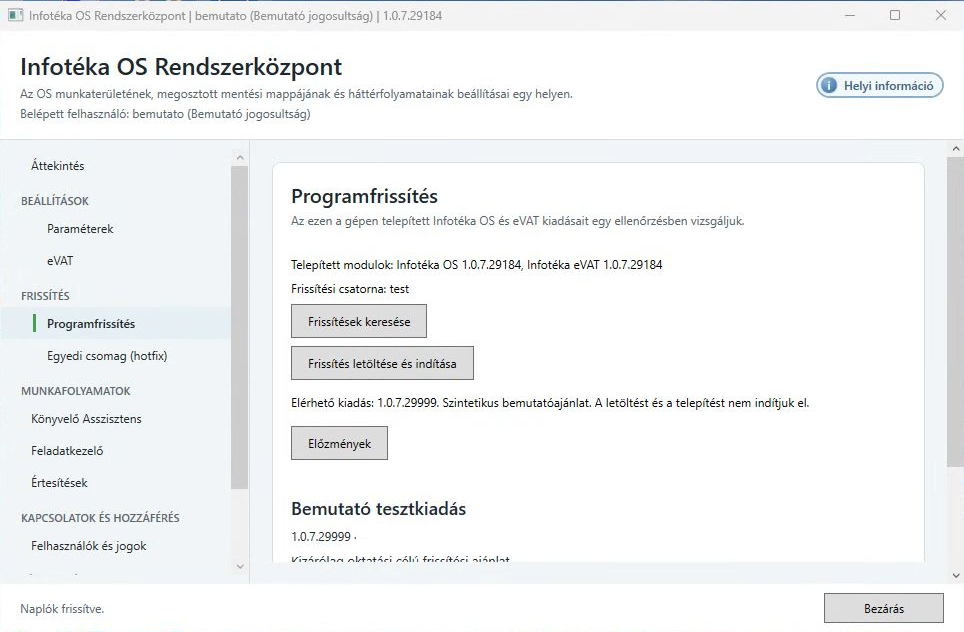The width and height of the screenshot is (964, 632).
Task: Minimize the Rendszerközpont window
Action: pyautogui.click(x=850, y=15)
